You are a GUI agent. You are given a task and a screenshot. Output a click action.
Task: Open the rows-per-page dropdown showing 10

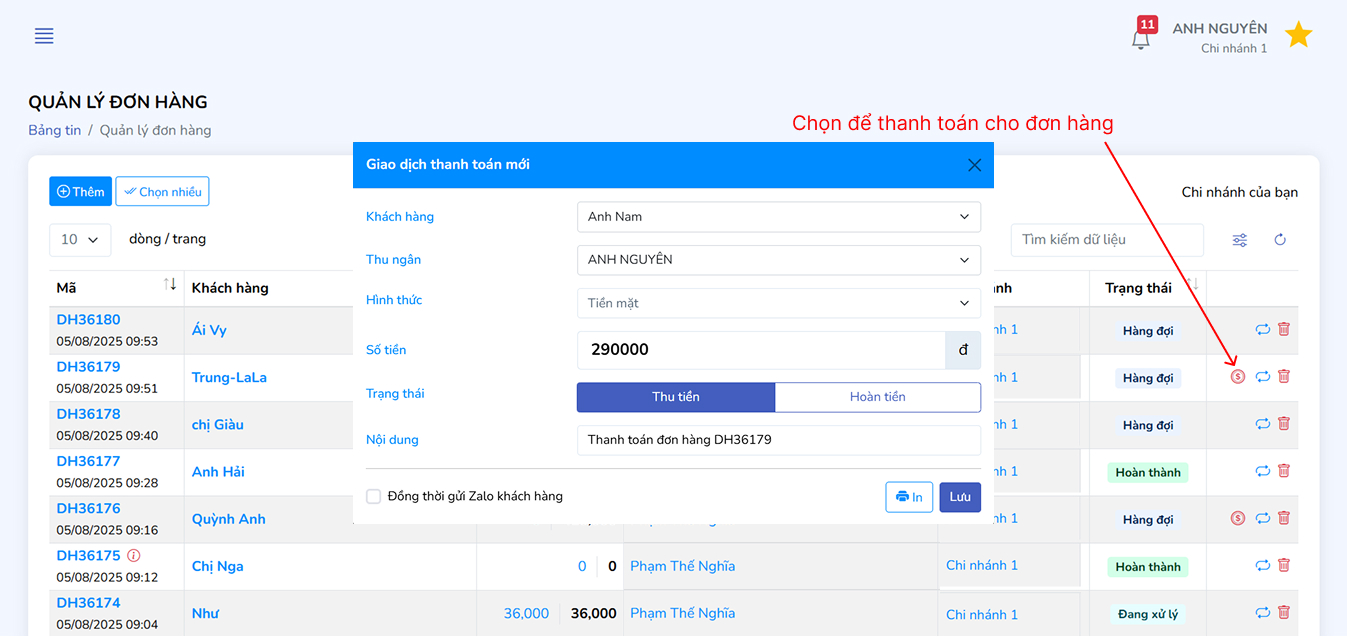tap(80, 240)
